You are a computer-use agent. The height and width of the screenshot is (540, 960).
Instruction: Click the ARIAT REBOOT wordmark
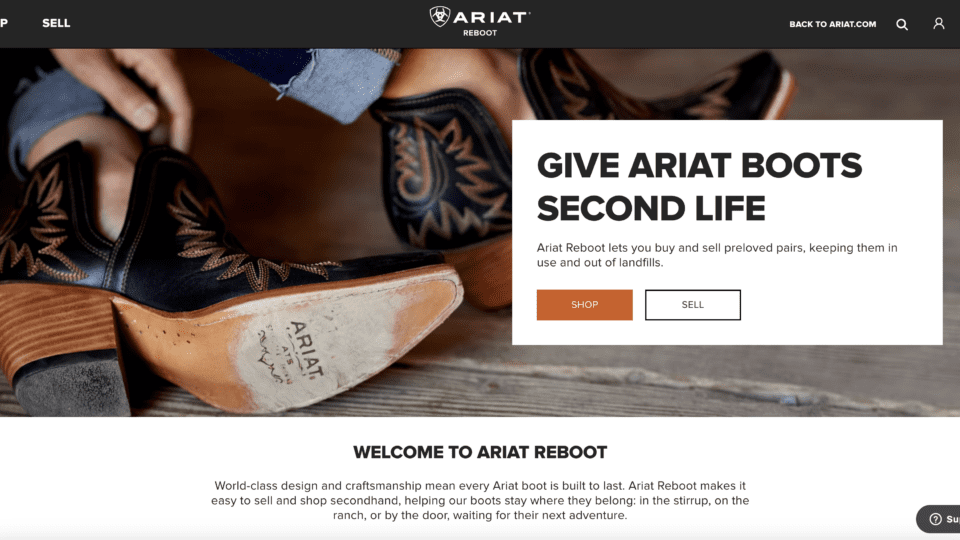(x=480, y=21)
